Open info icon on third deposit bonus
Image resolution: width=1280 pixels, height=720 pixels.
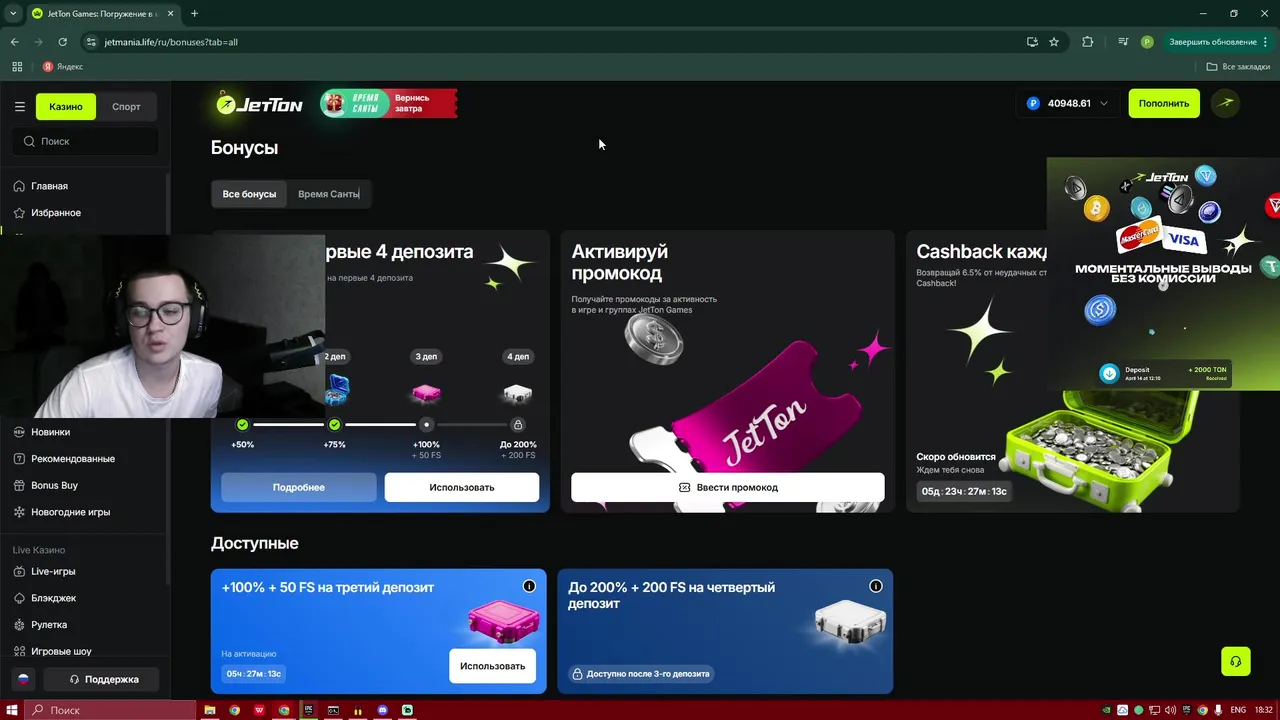[x=529, y=586]
